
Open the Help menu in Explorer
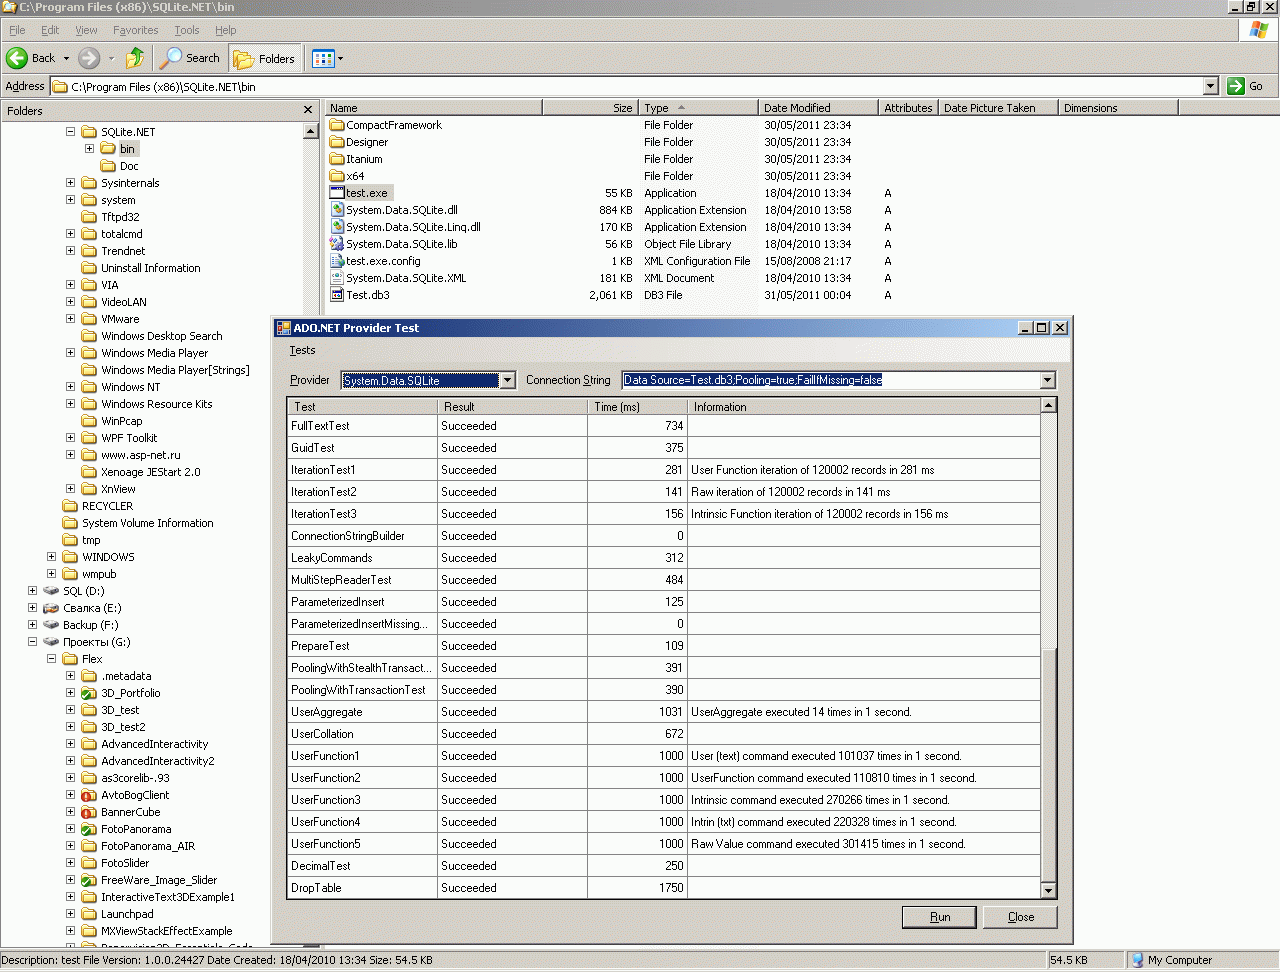pyautogui.click(x=226, y=30)
